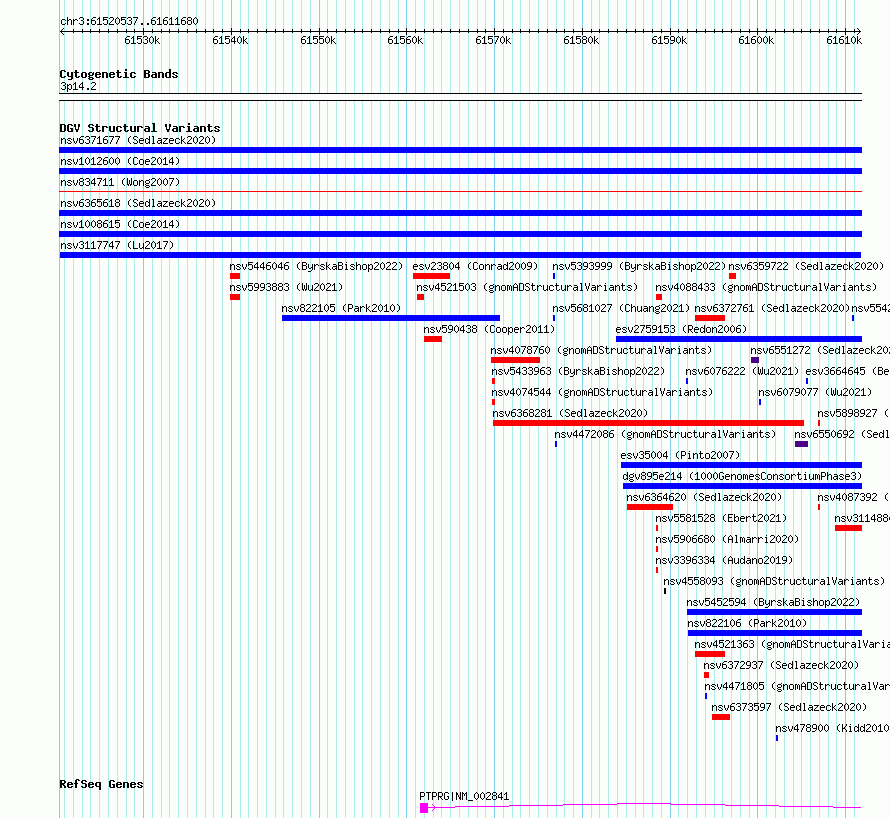
Task: Click esv35004 (Pinto2007) label
Action: pyautogui.click(x=680, y=455)
